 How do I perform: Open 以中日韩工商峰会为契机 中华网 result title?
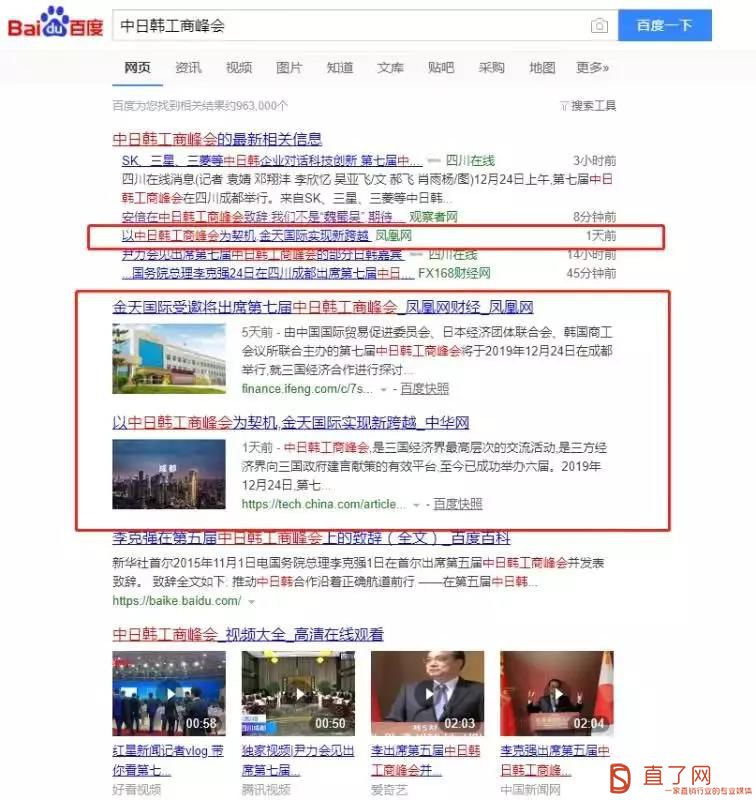(x=291, y=422)
